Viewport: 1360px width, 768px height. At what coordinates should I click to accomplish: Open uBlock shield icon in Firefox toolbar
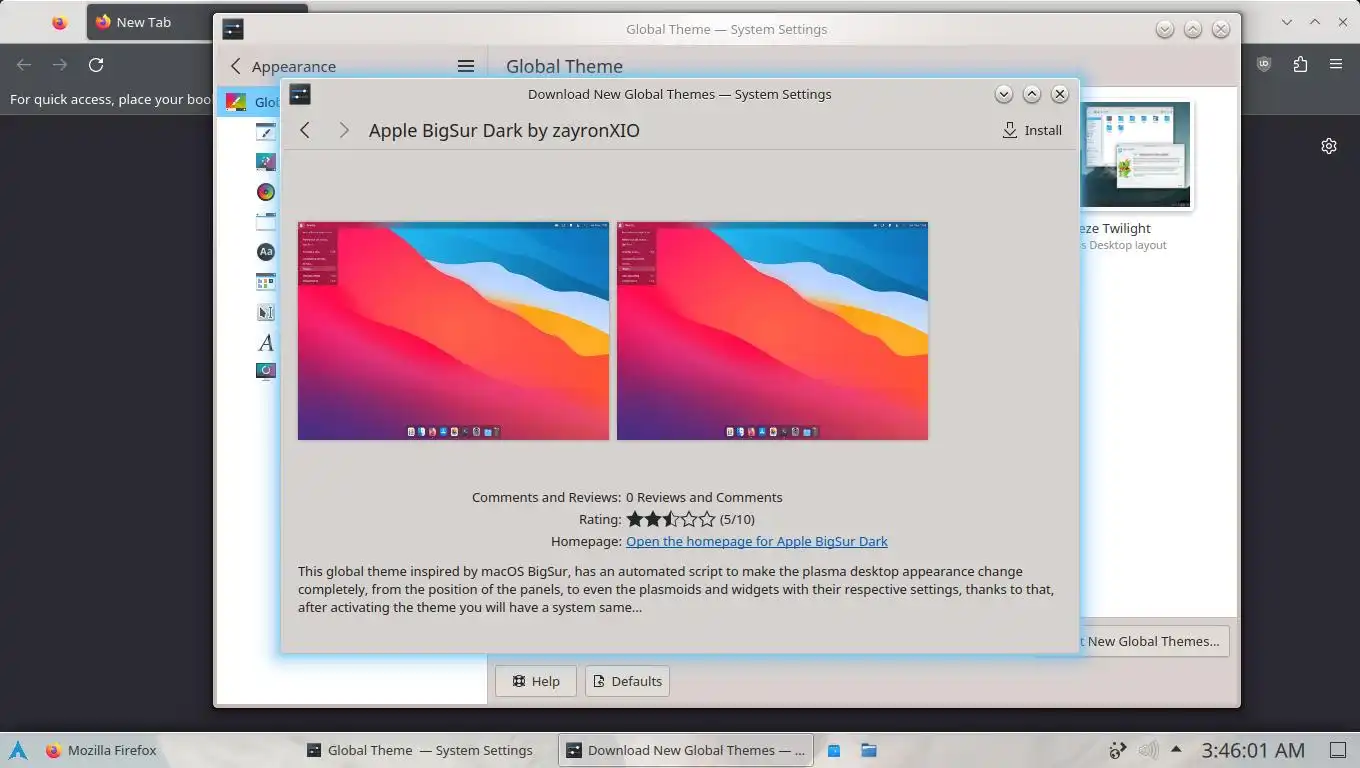point(1264,64)
